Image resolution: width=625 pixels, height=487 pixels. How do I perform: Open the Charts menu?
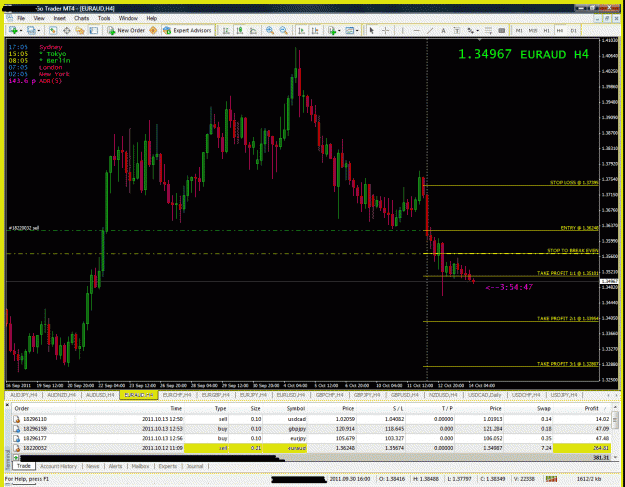(x=81, y=18)
